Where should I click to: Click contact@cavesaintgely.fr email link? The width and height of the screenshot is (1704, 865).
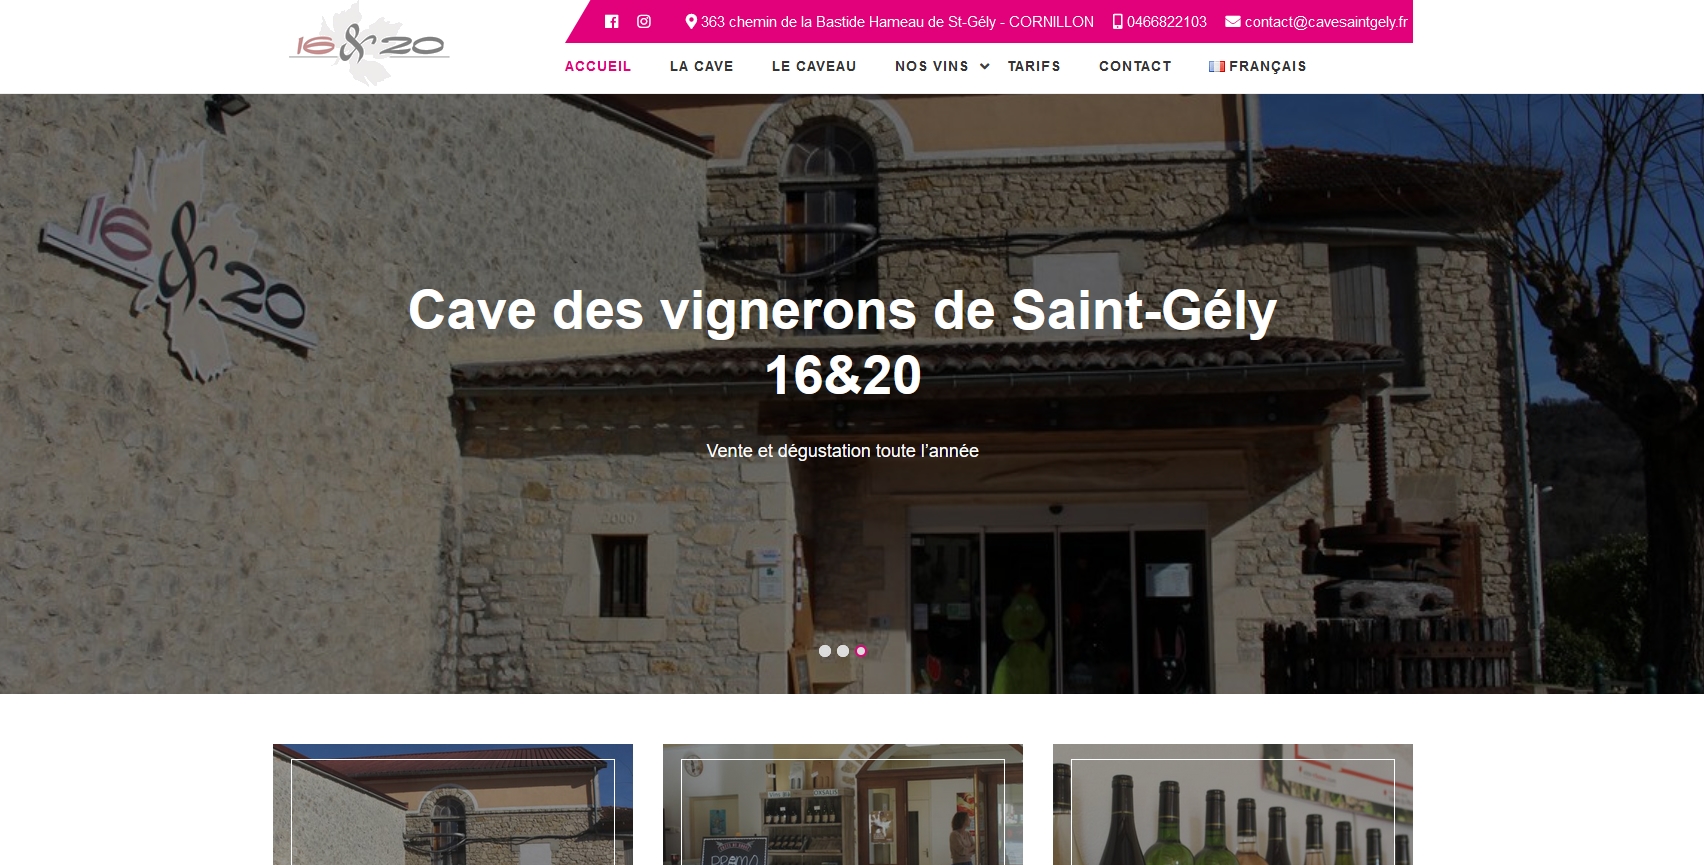tap(1326, 21)
